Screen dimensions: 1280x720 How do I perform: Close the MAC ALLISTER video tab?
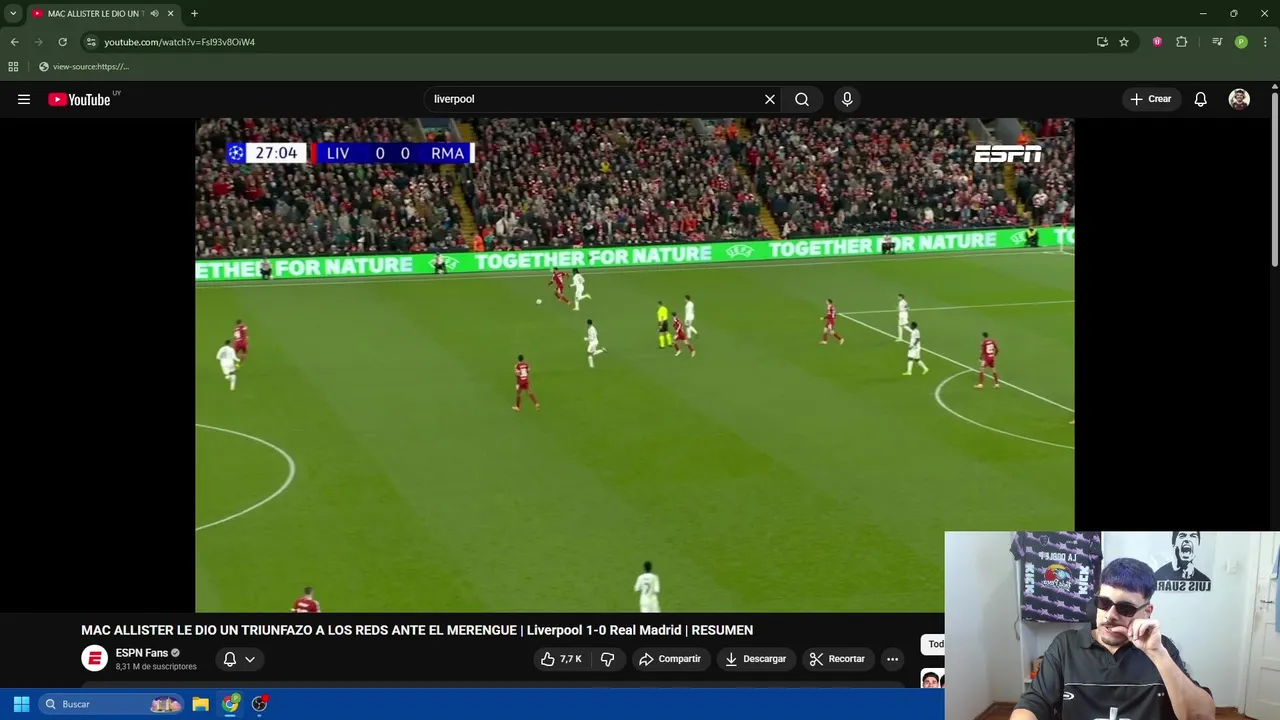(x=170, y=13)
